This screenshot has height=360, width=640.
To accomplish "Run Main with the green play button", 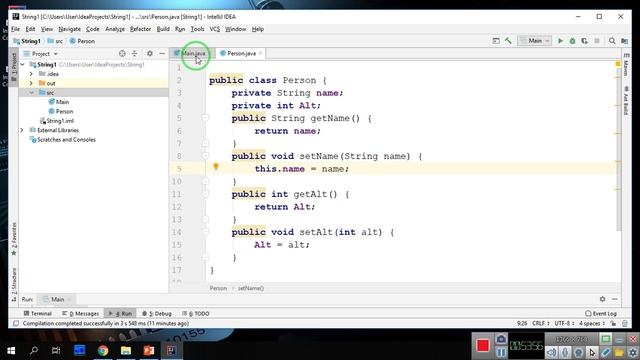I will [560, 41].
